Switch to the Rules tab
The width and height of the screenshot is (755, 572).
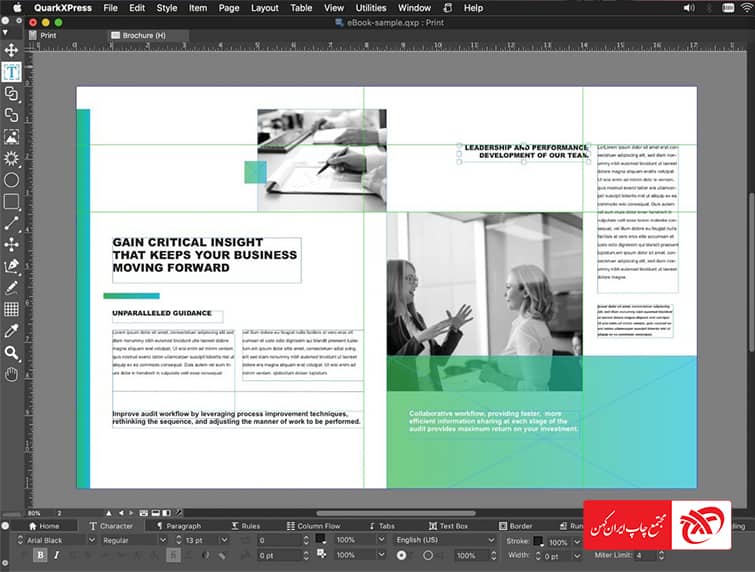click(246, 526)
